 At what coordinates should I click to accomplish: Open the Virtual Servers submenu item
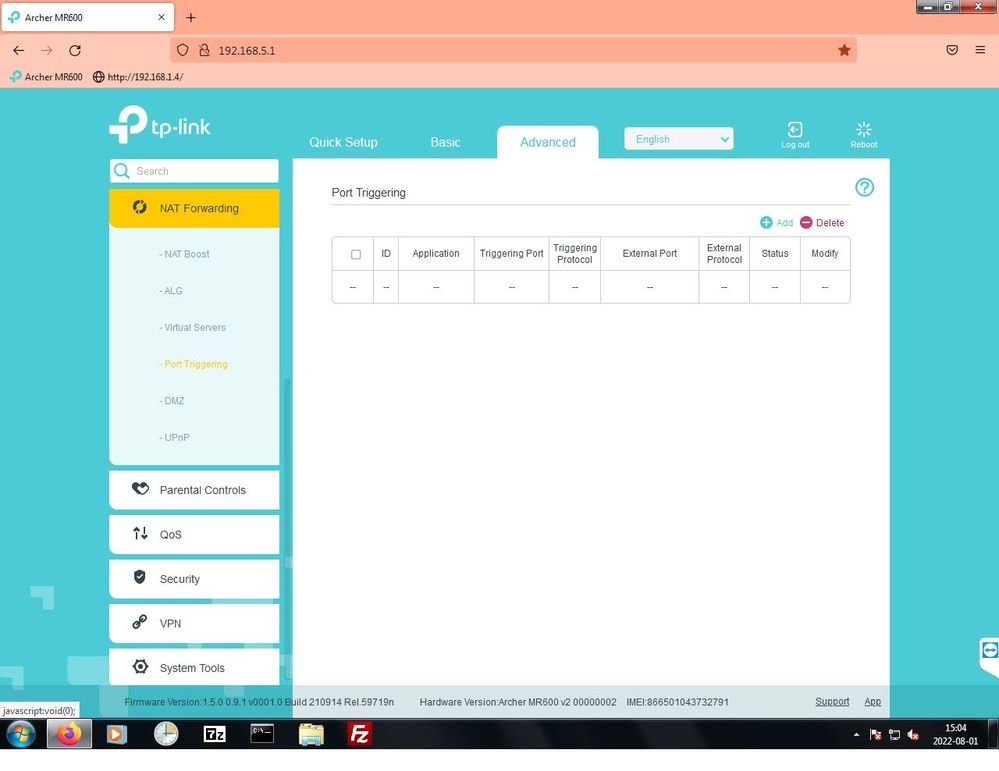pos(195,328)
